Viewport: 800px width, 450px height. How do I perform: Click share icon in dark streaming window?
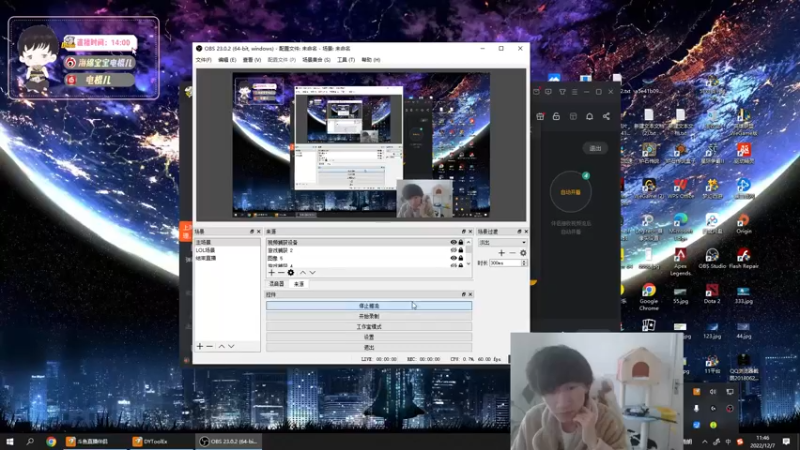(x=606, y=116)
